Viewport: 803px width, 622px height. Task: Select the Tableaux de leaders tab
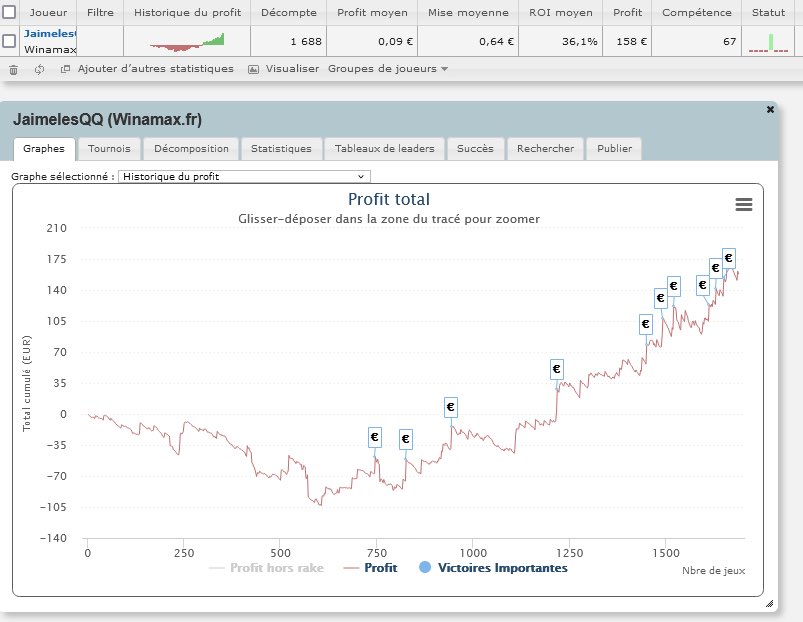[385, 149]
